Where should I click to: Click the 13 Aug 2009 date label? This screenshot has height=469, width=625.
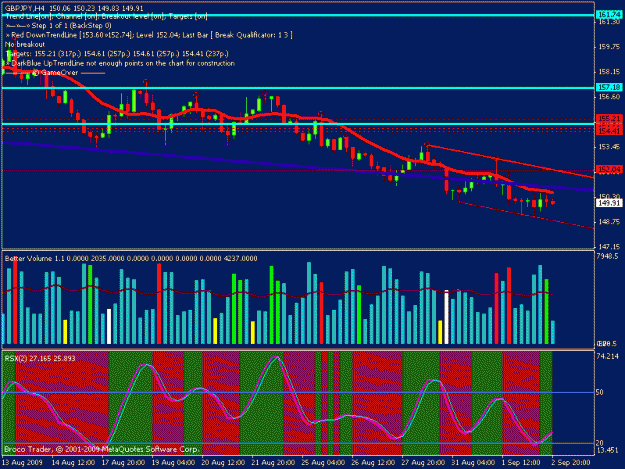pyautogui.click(x=22, y=463)
